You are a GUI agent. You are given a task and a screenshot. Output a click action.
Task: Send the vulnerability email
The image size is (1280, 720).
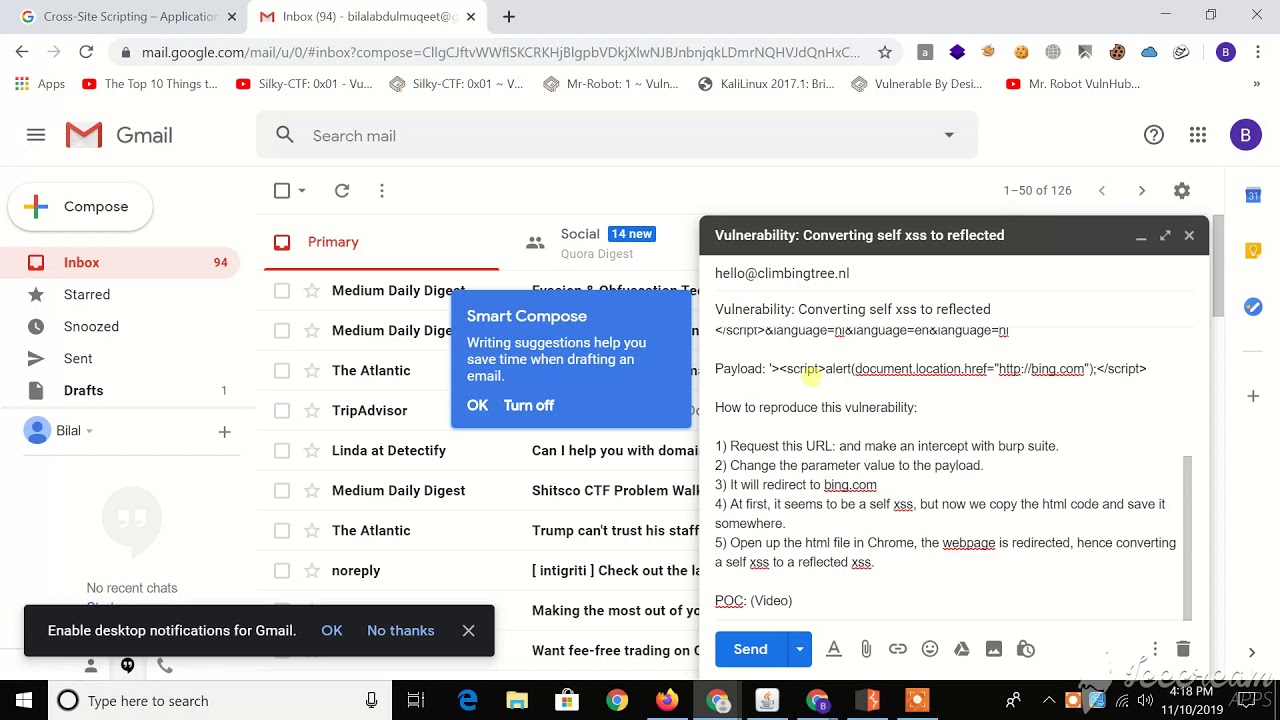coord(751,649)
